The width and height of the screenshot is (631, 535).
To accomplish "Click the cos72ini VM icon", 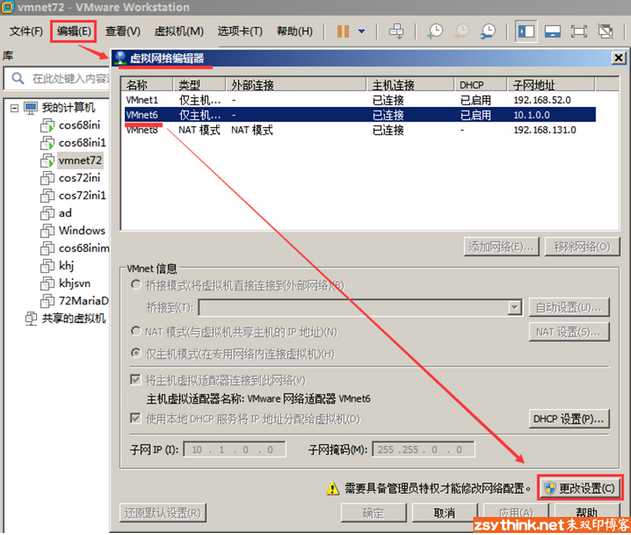I will (47, 178).
